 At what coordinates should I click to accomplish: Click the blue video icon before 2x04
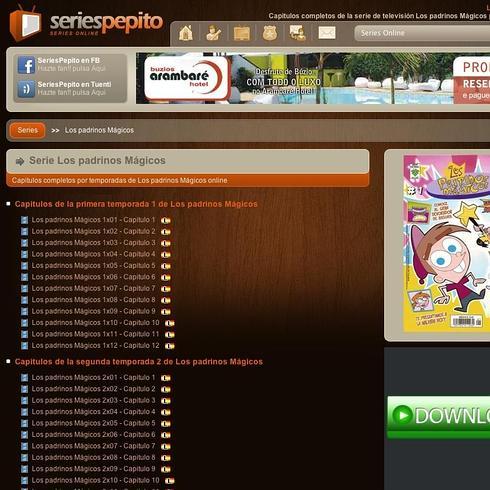[x=24, y=412]
